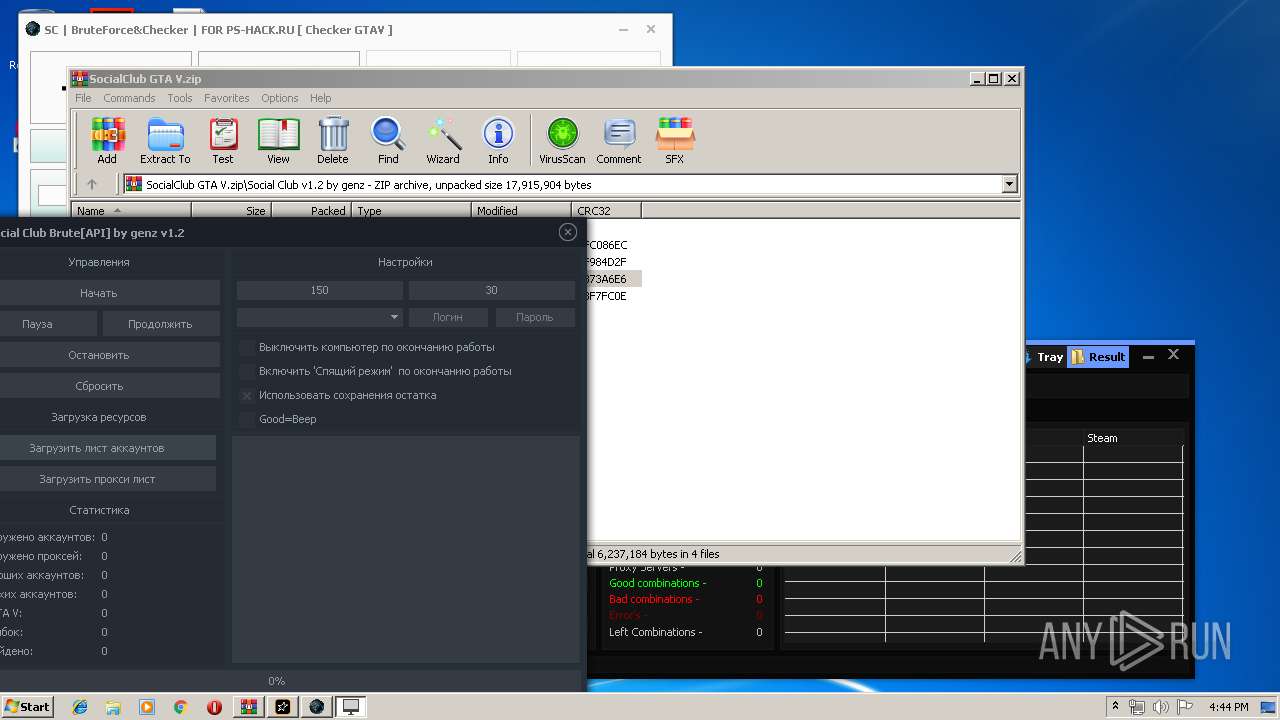Click the Action Center flag tray icon

(1184, 707)
